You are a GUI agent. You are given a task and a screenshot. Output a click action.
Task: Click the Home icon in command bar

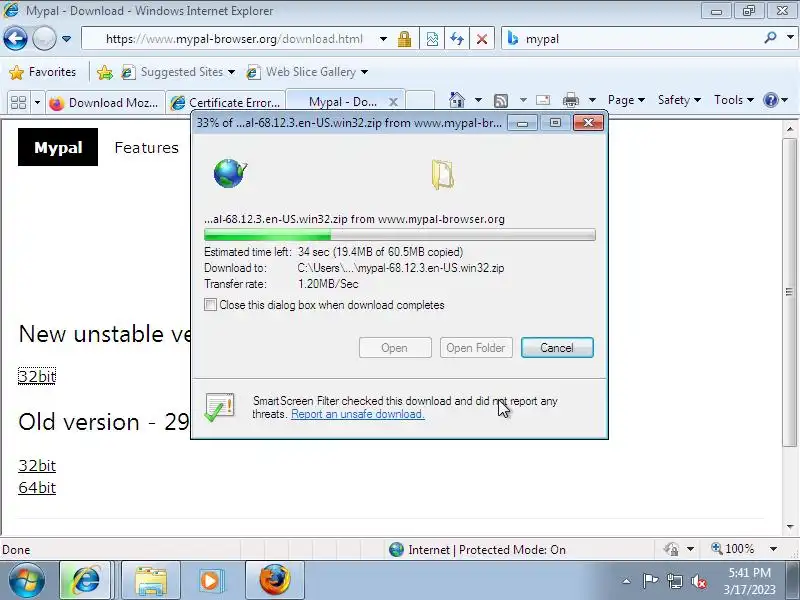pos(457,100)
